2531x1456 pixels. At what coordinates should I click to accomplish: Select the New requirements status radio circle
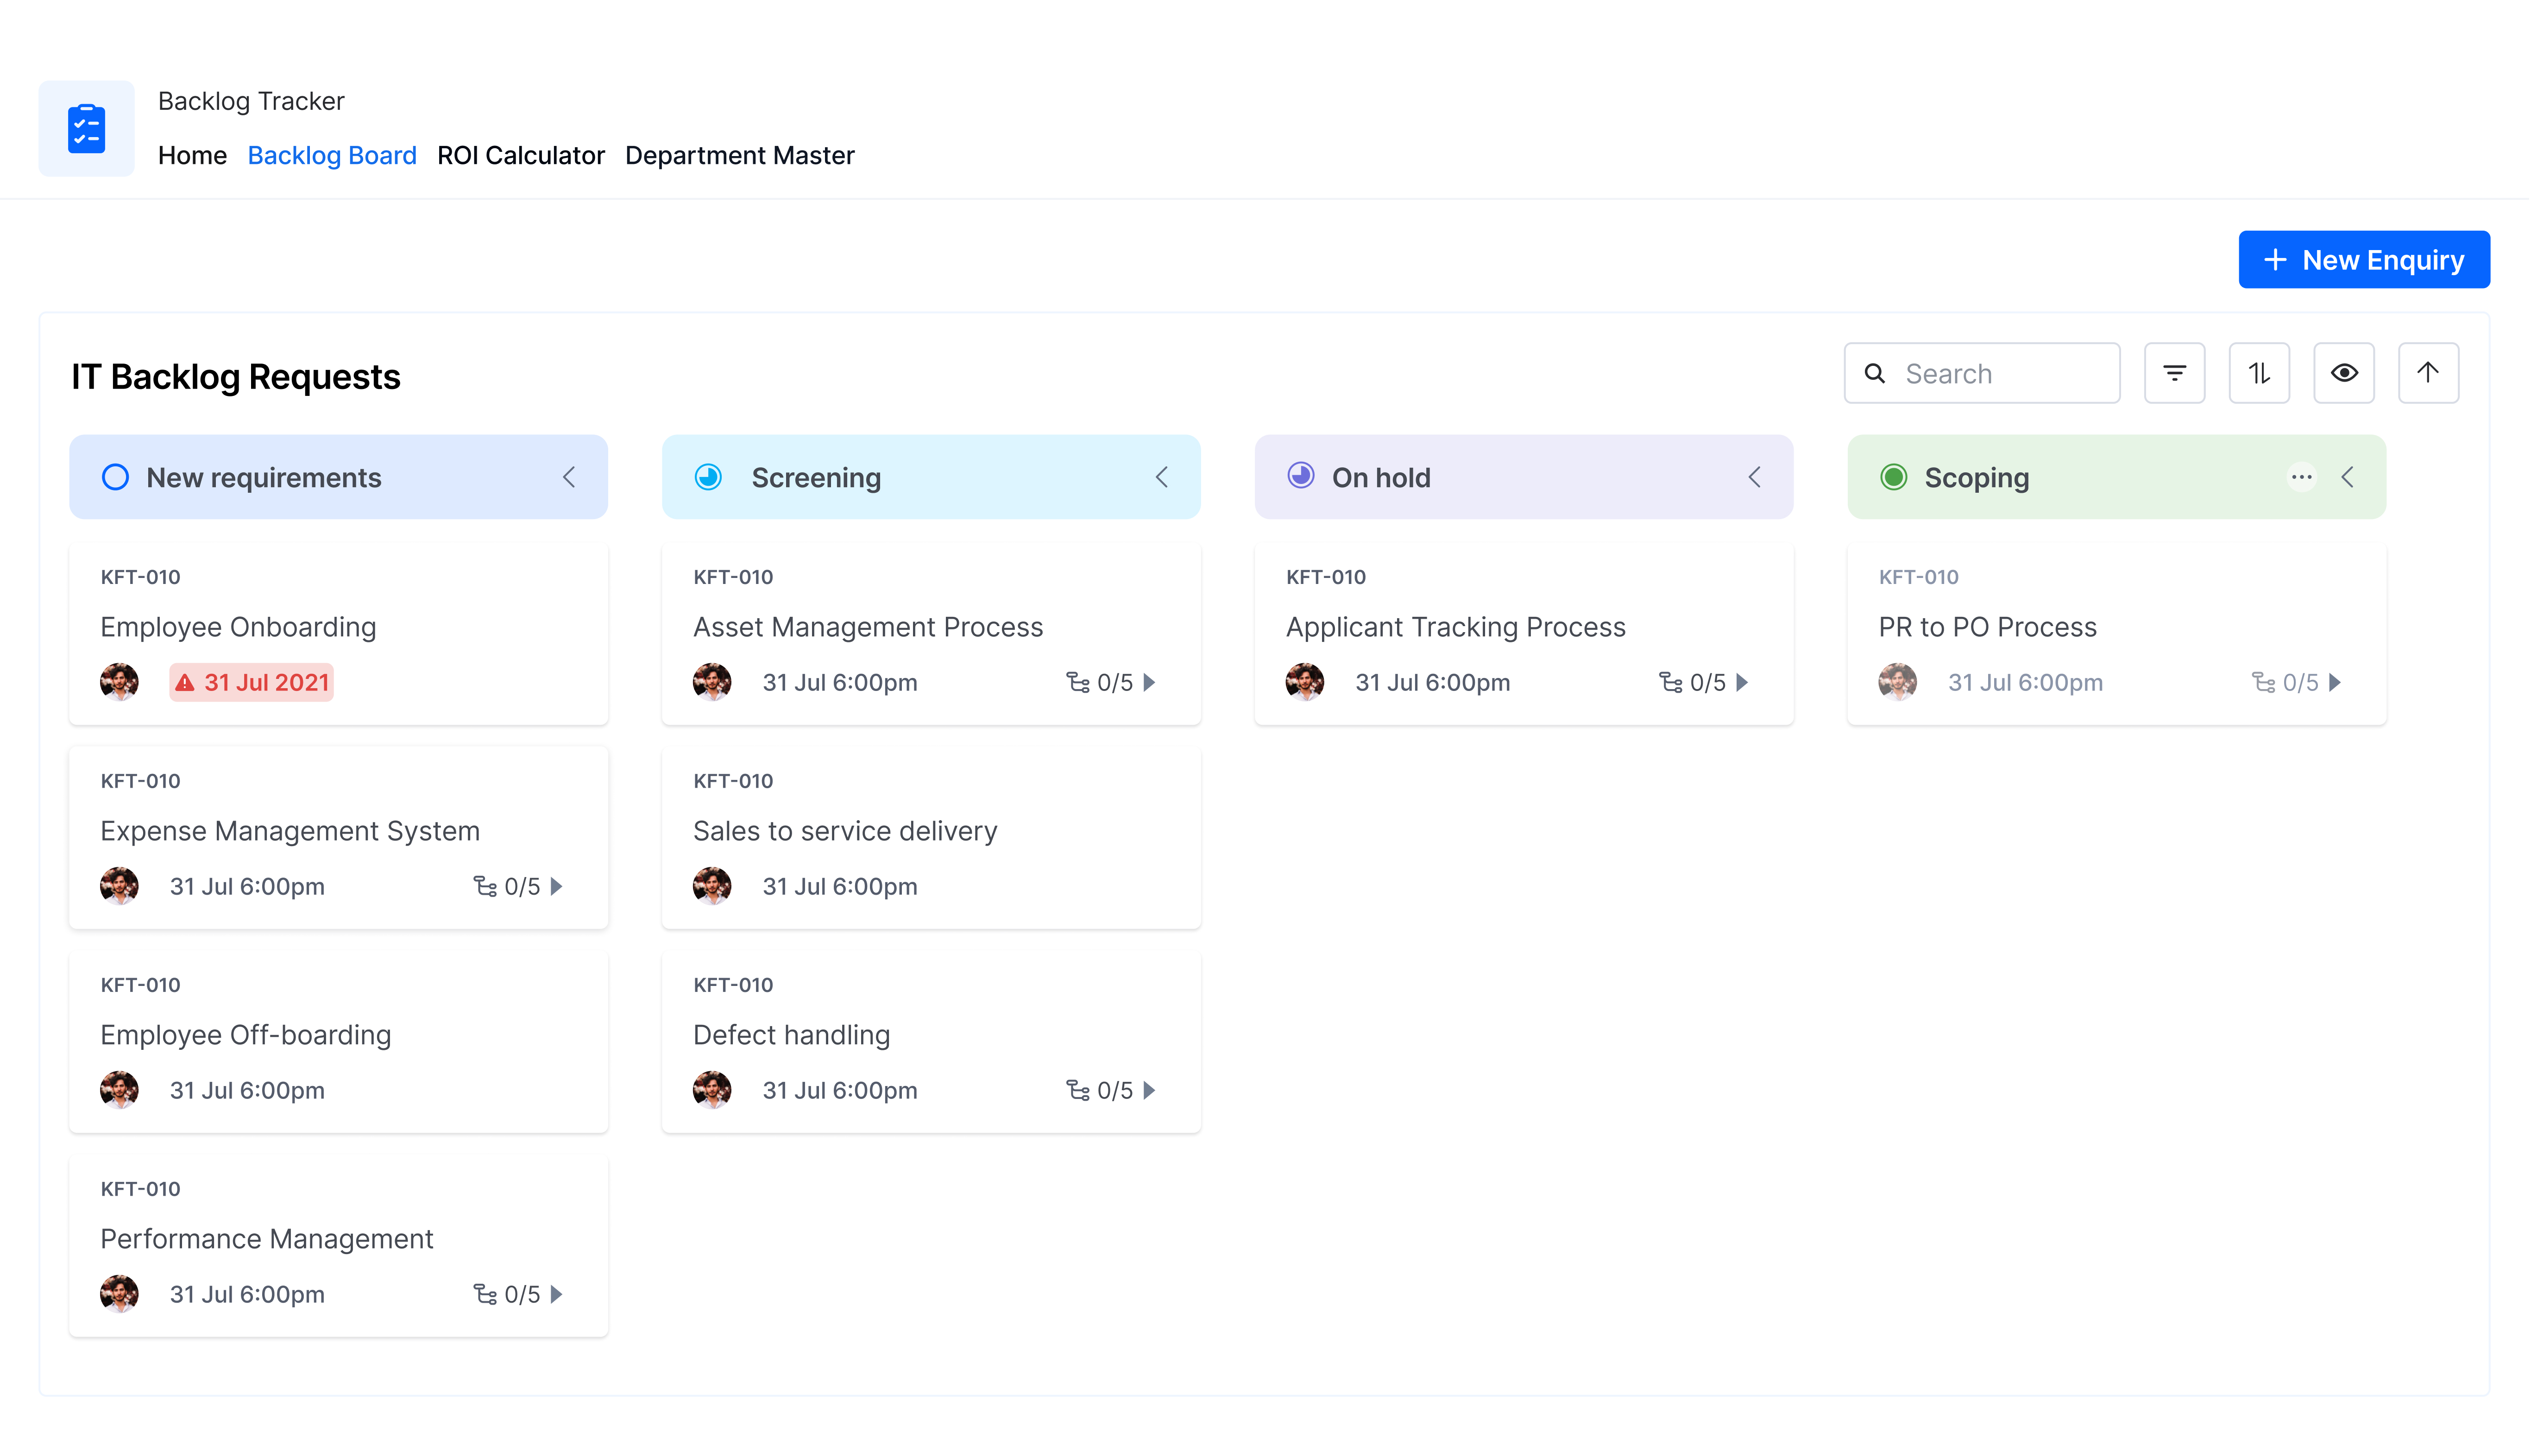pyautogui.click(x=114, y=477)
